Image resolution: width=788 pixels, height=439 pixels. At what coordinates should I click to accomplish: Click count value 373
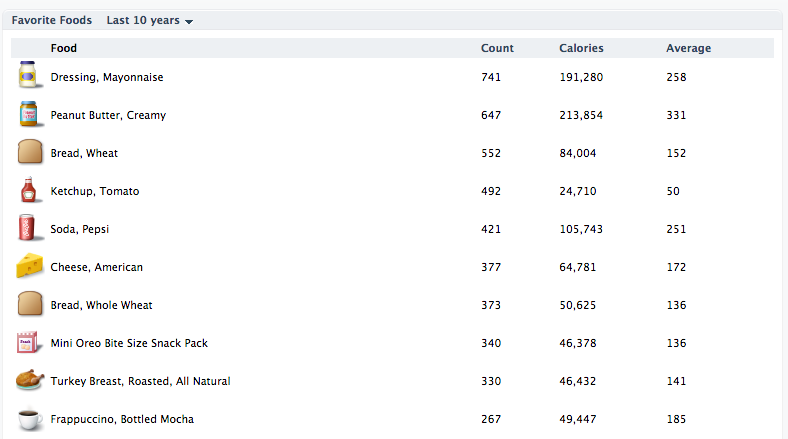coord(491,305)
